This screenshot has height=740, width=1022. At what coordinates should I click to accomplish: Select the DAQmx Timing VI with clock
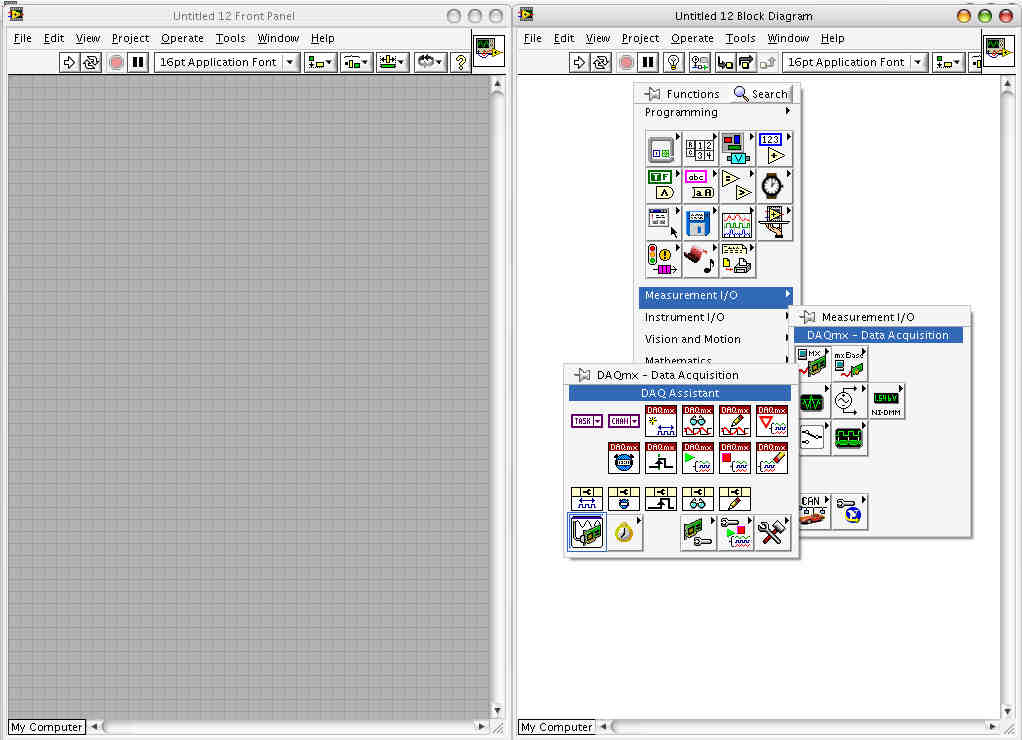coord(624,458)
